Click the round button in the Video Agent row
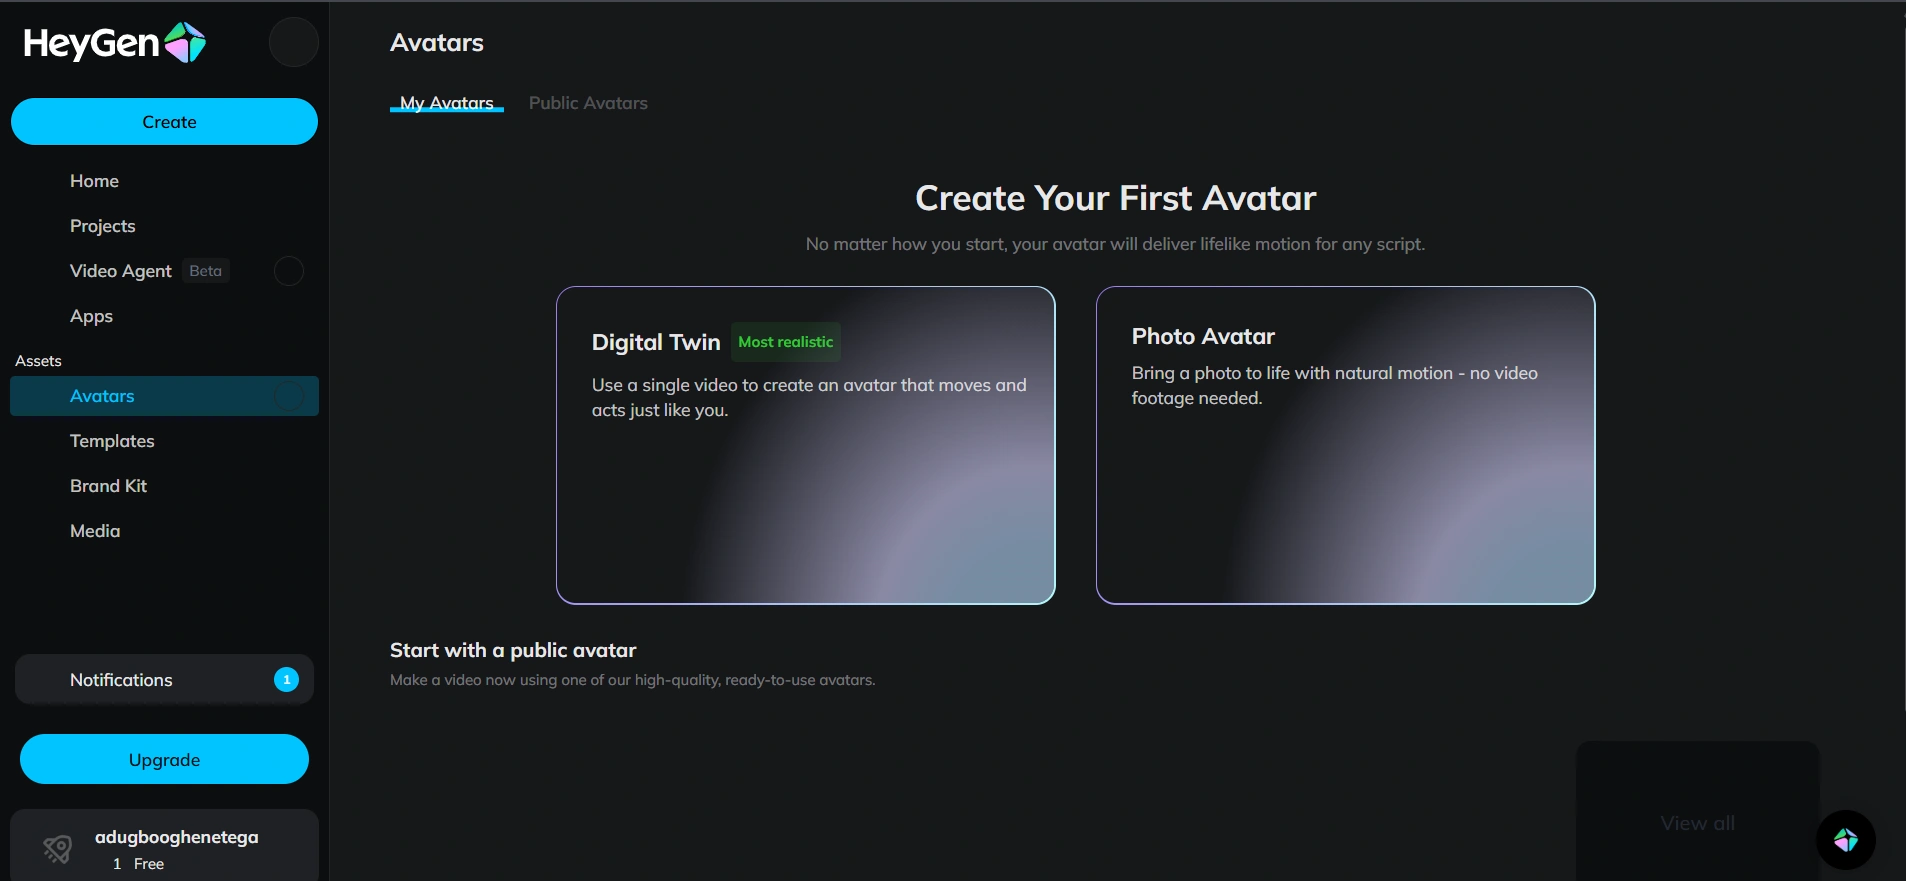 click(289, 271)
